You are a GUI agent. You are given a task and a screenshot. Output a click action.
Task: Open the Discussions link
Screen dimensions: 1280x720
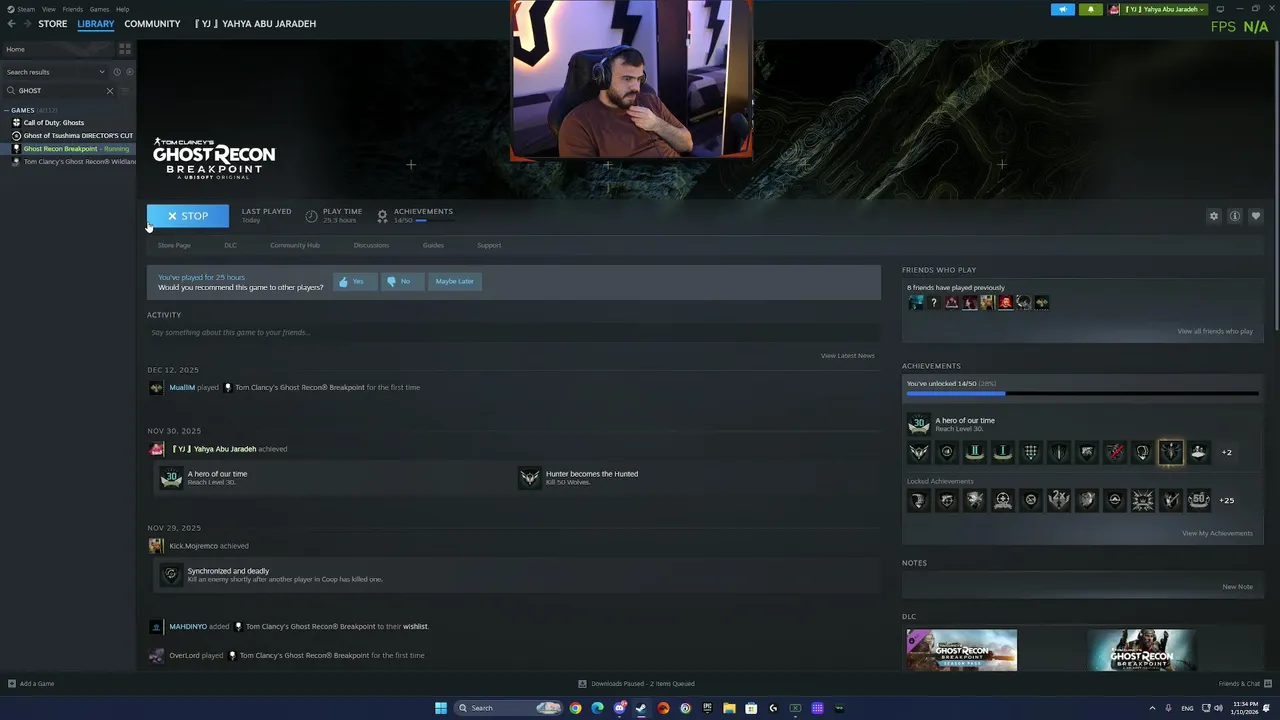pyautogui.click(x=371, y=245)
